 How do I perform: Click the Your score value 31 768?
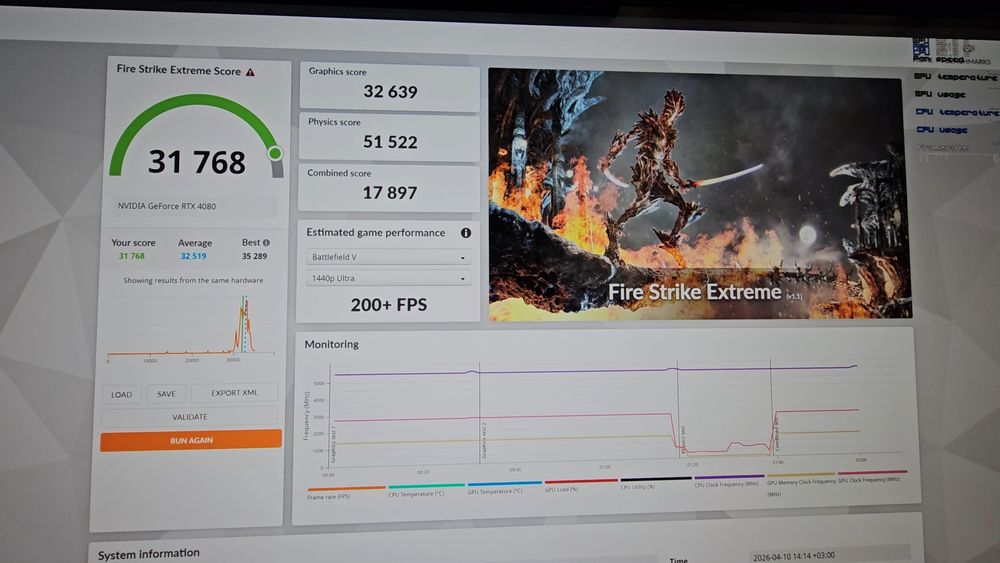point(131,256)
